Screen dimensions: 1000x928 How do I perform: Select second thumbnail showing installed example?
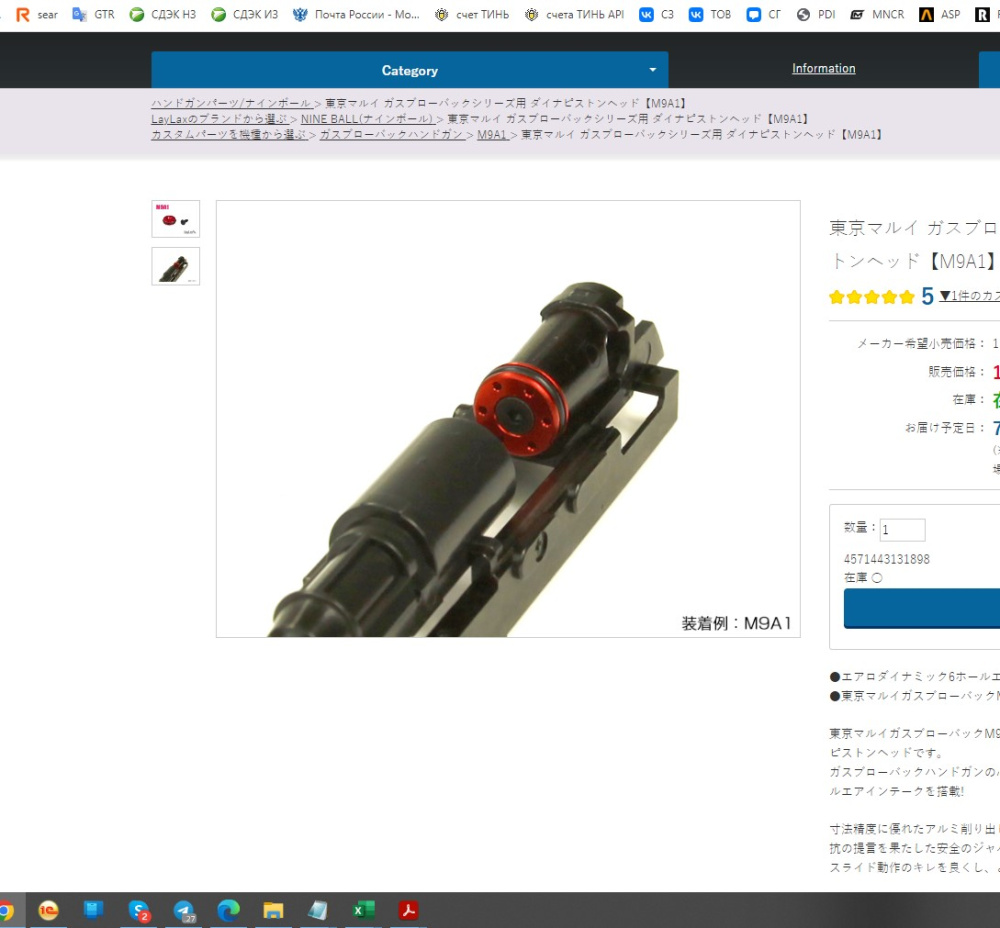[175, 266]
